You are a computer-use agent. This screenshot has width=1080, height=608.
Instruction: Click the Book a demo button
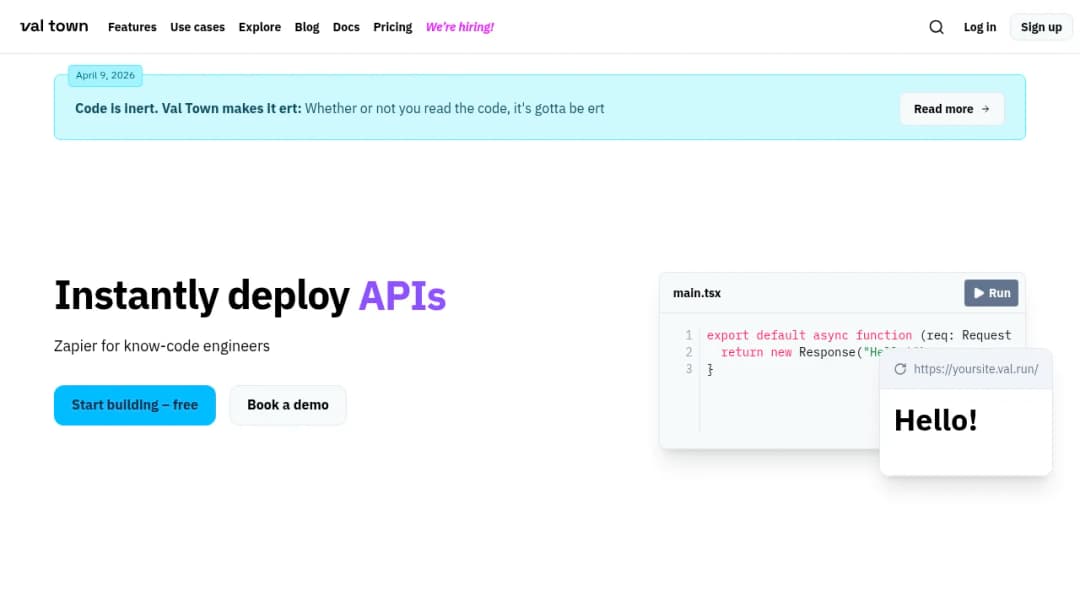click(x=288, y=405)
